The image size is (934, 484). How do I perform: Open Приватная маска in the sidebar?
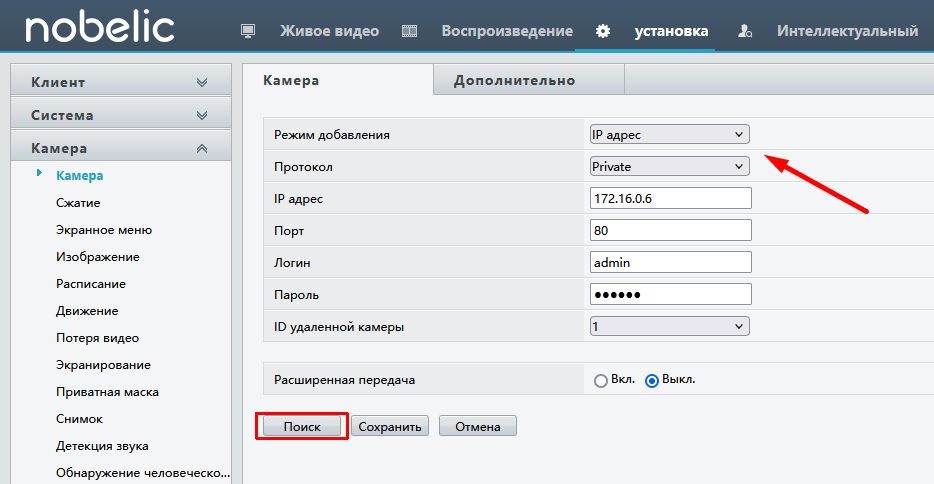click(107, 392)
